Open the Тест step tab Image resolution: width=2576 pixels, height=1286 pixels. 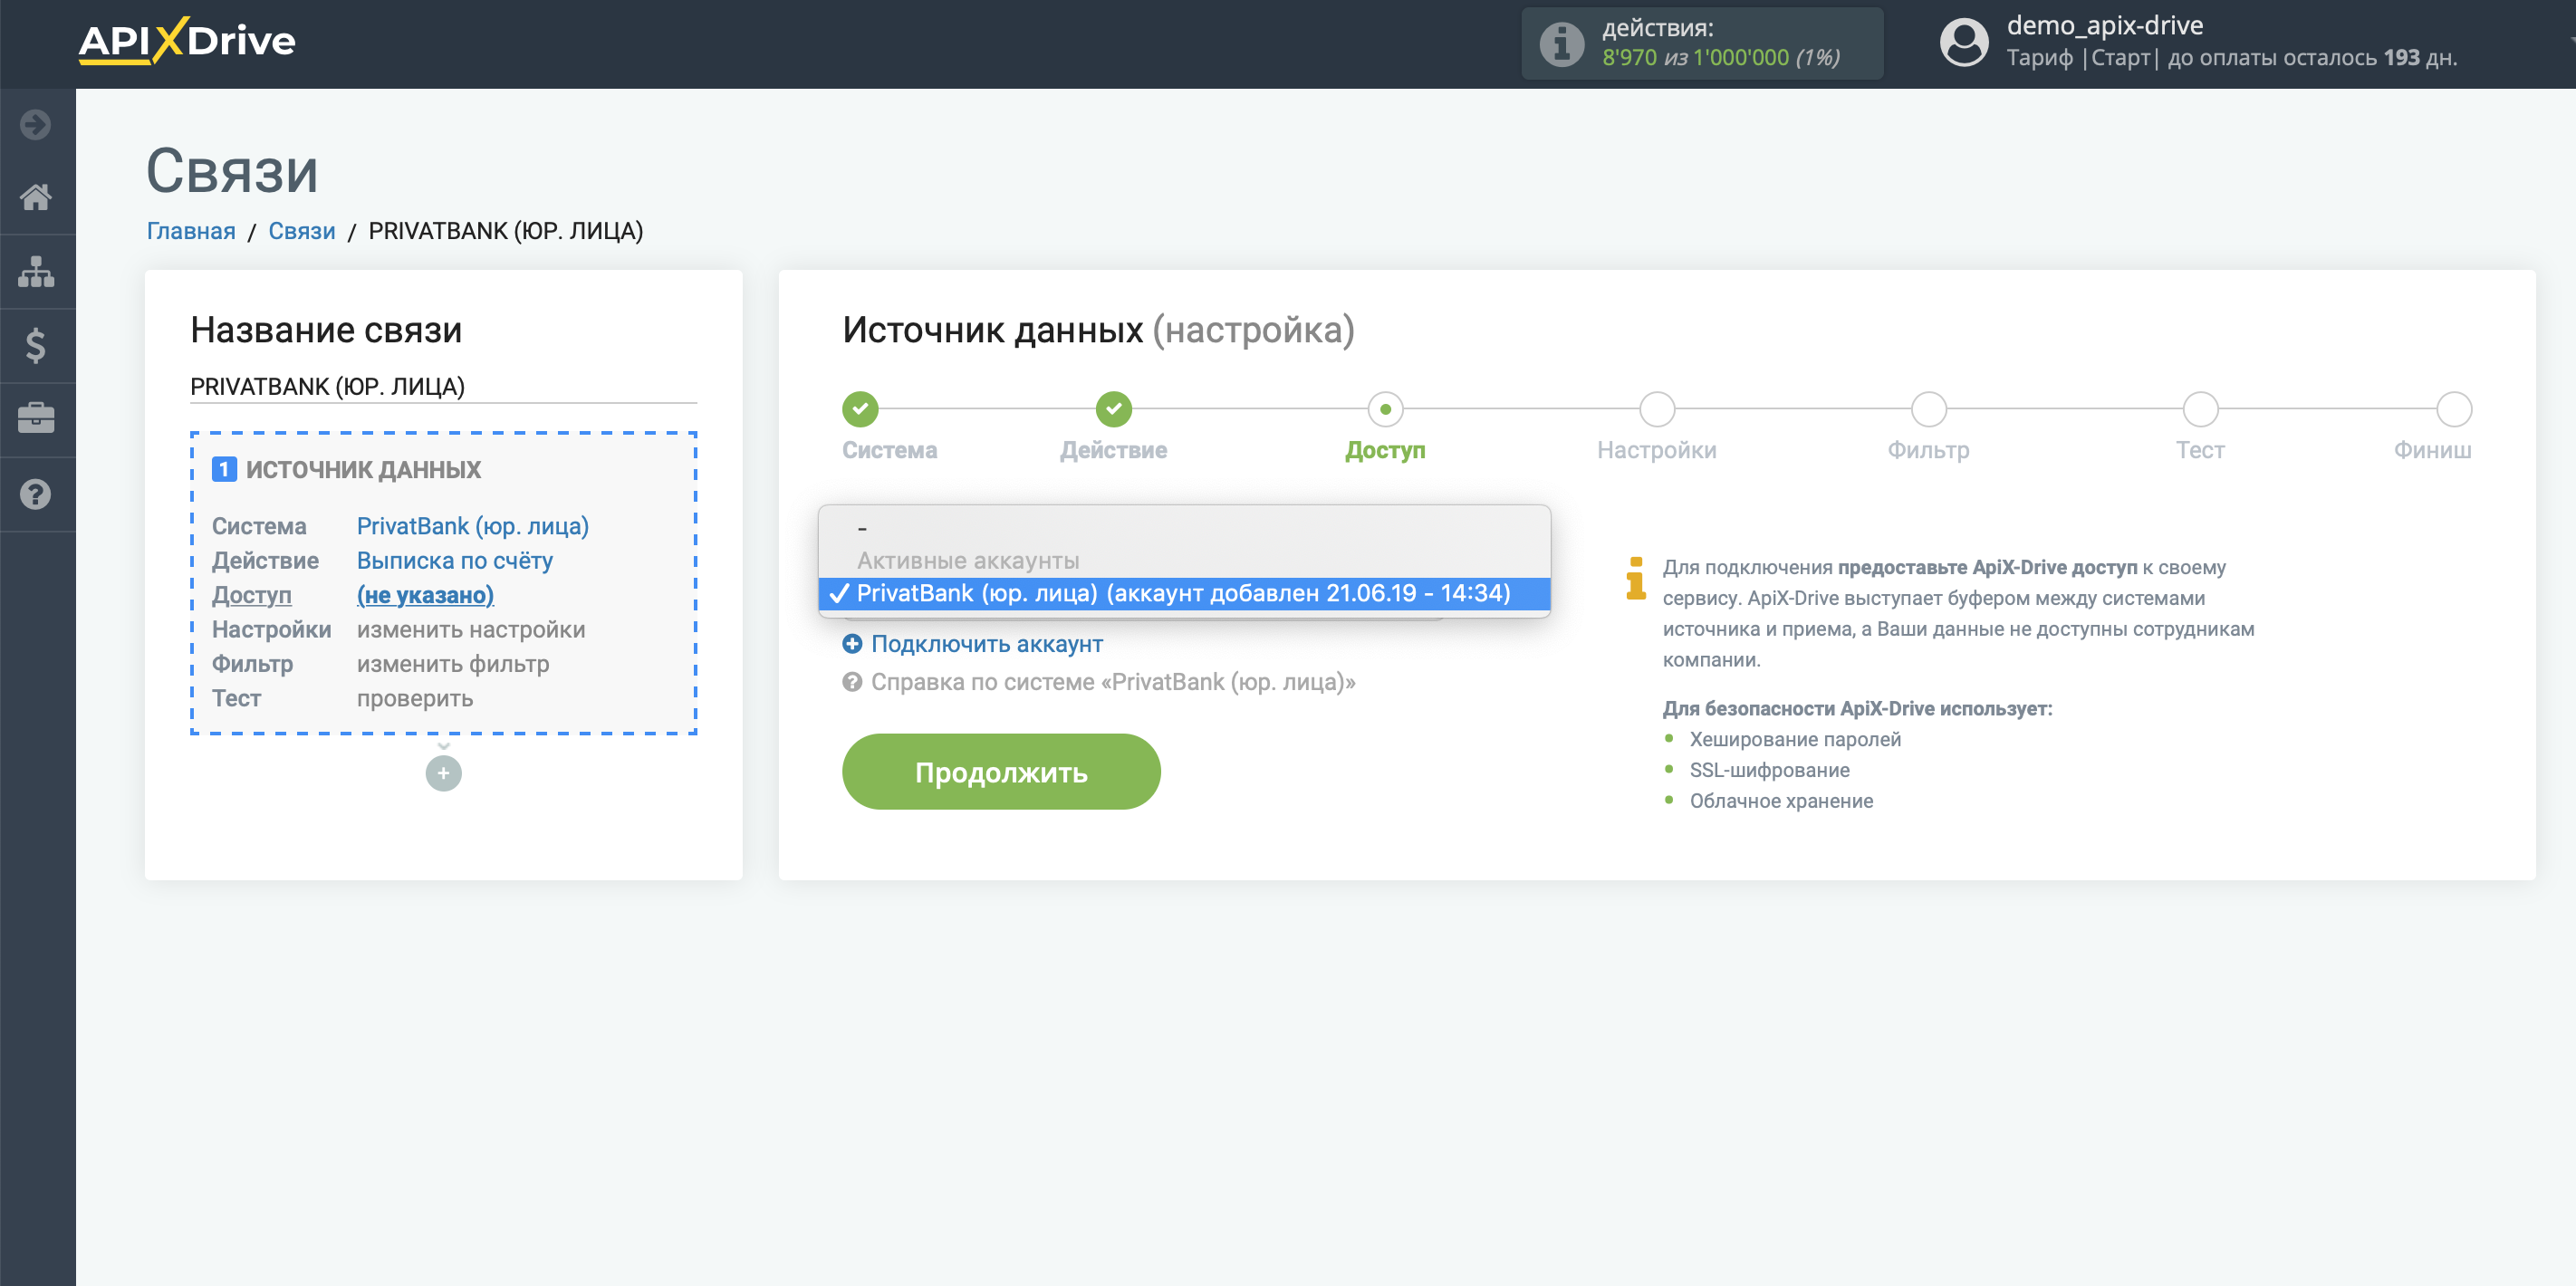point(2200,450)
